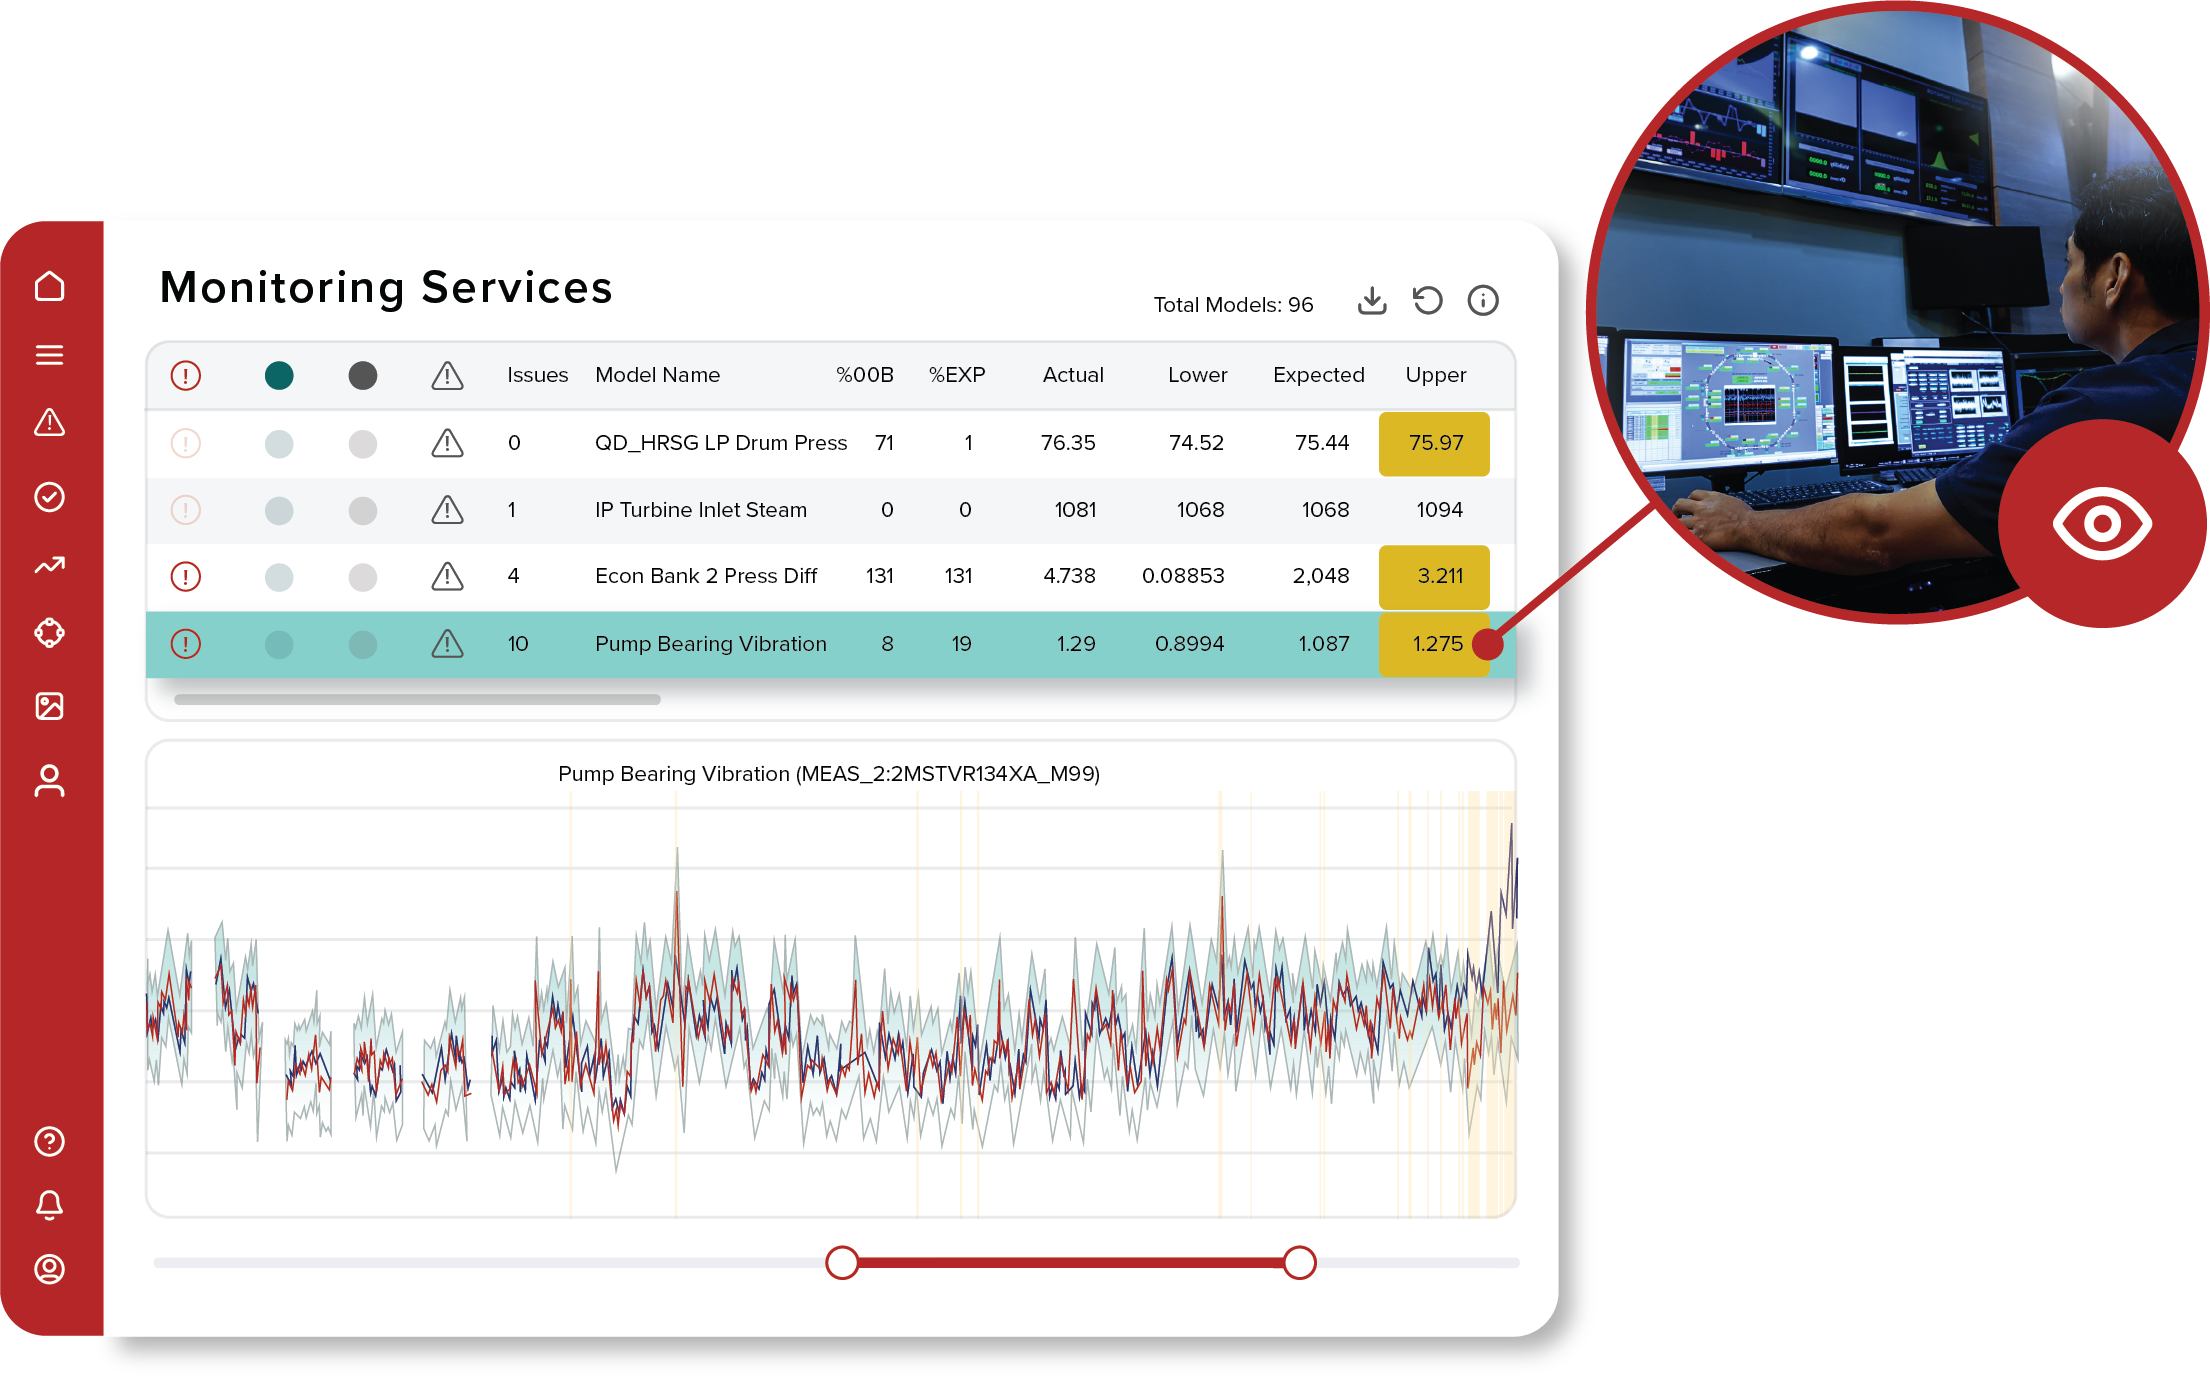Select the QD_HRSG LP Drum Press row
This screenshot has height=1382, width=2210.
[x=720, y=443]
